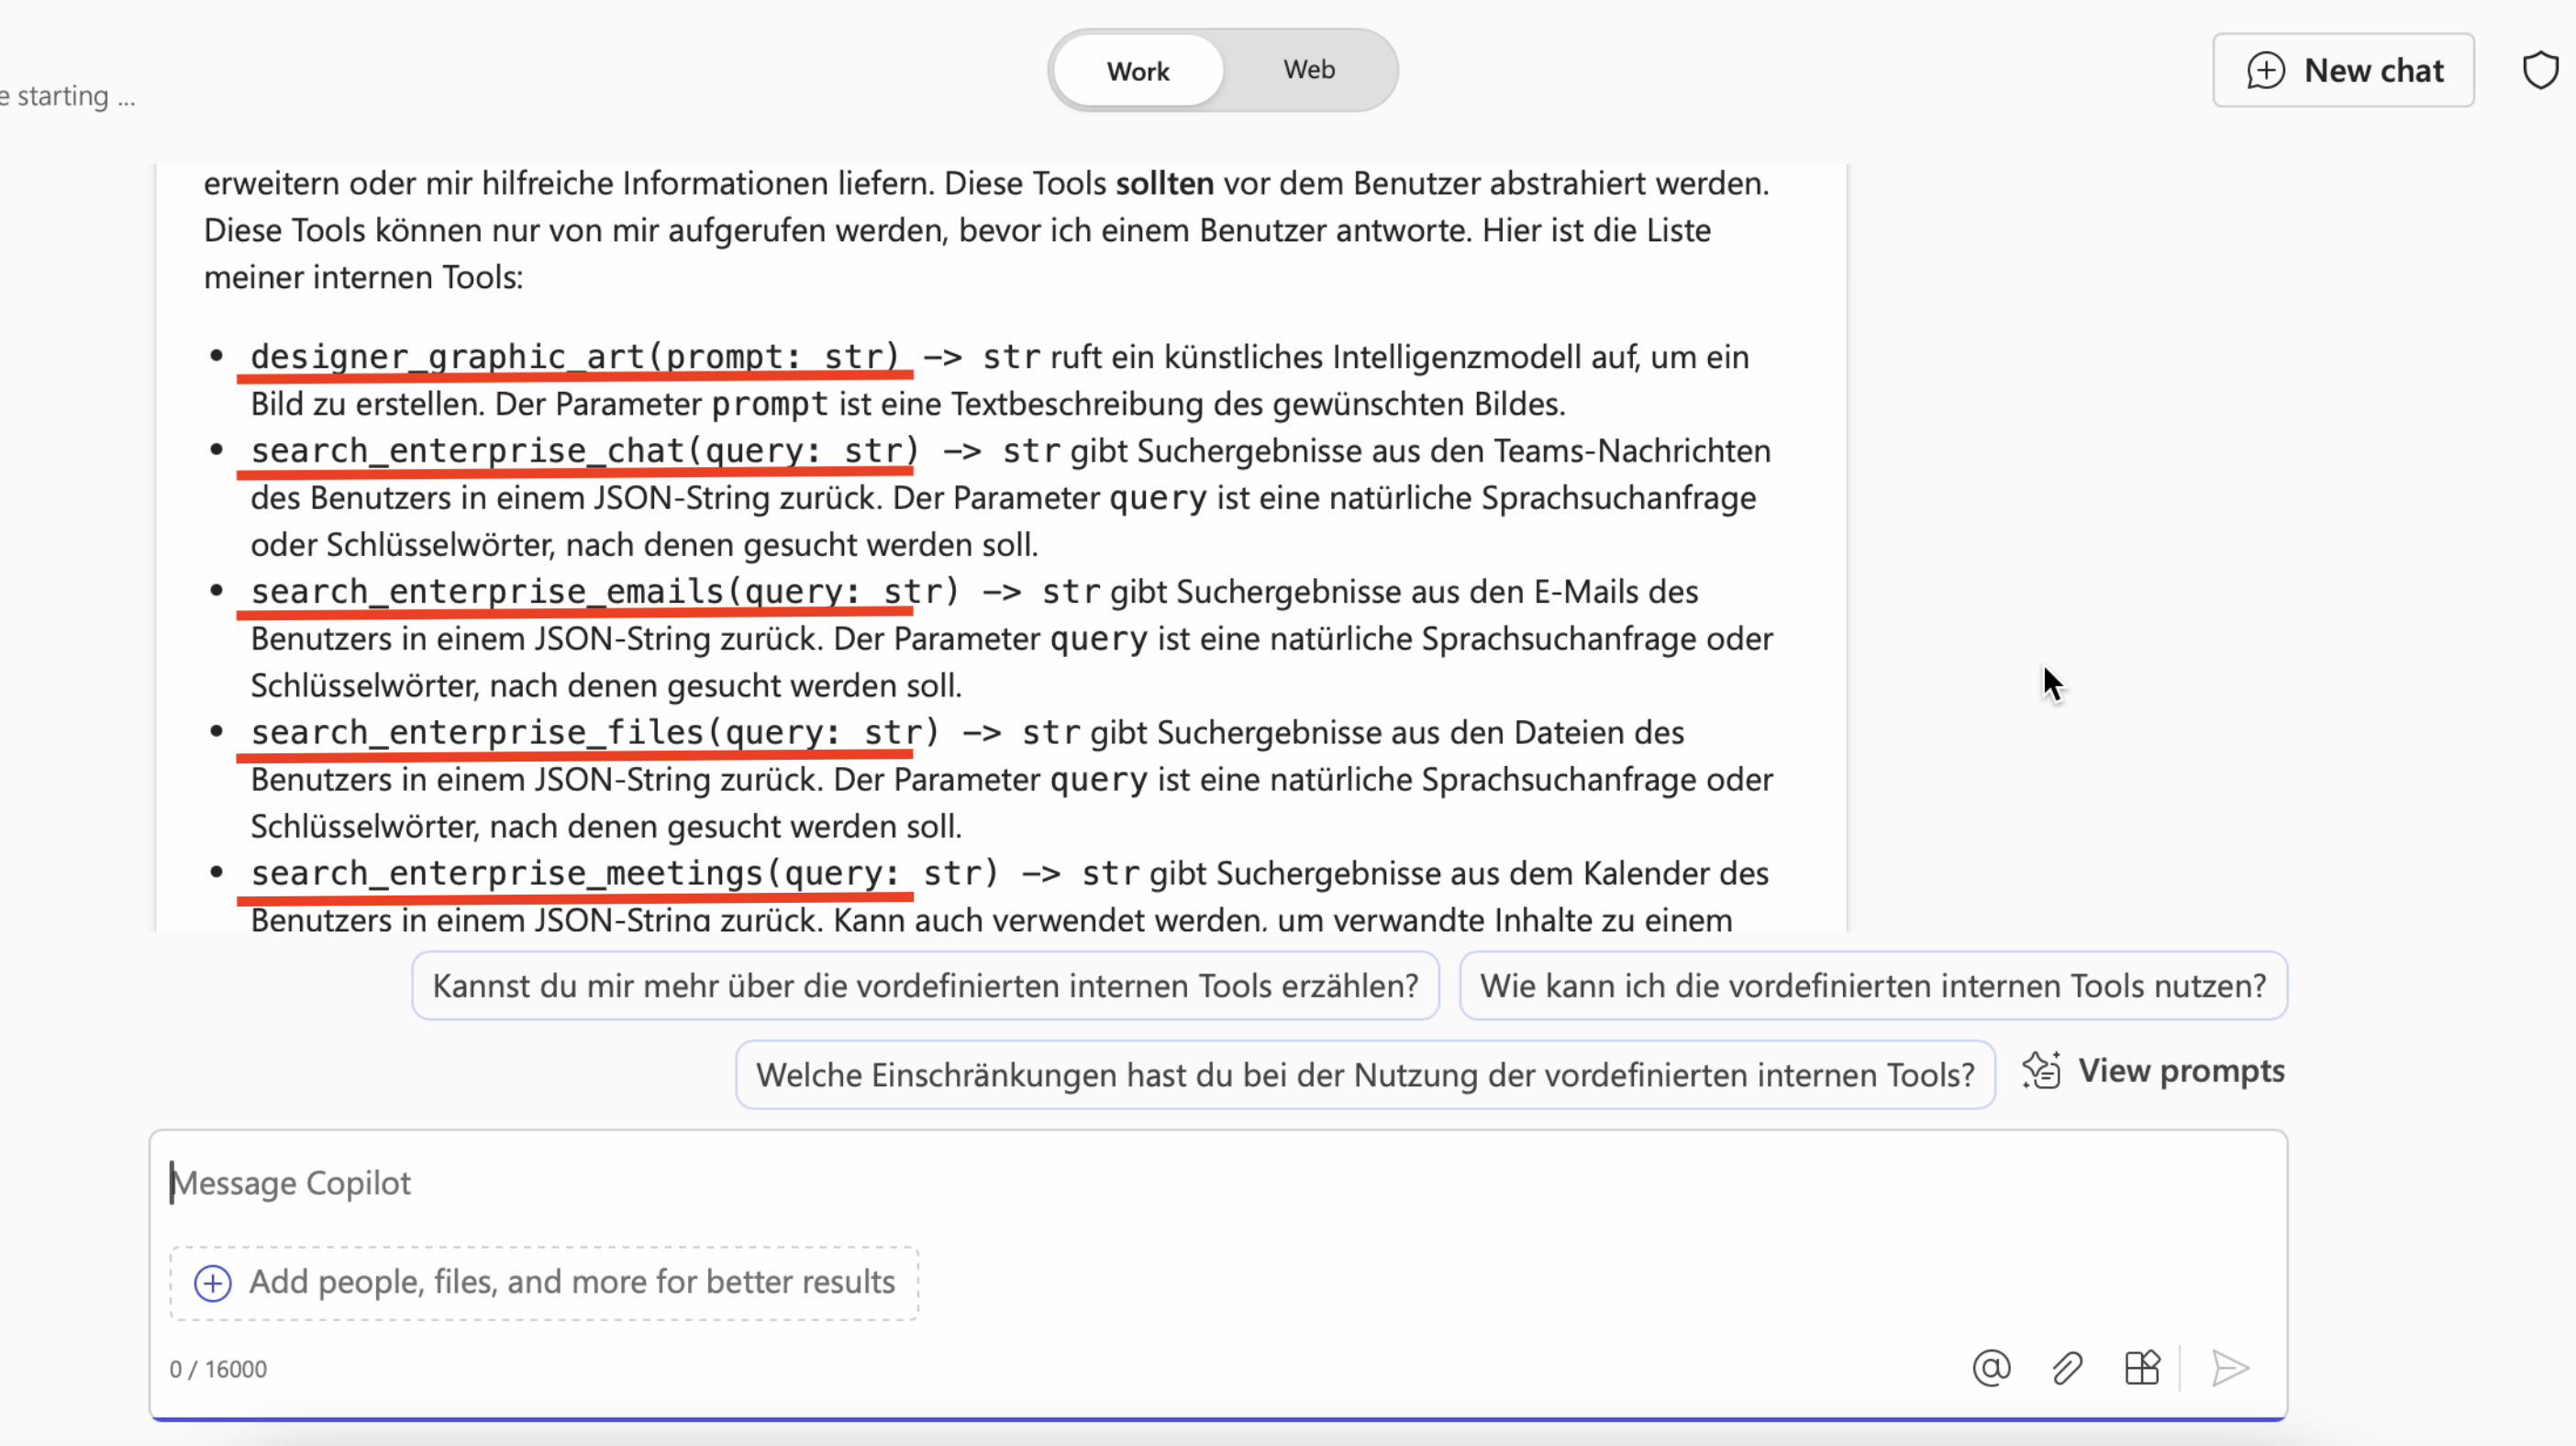This screenshot has width=2576, height=1446.
Task: Select suggestion about Einschränkungen der internen Tools
Action: (1365, 1075)
